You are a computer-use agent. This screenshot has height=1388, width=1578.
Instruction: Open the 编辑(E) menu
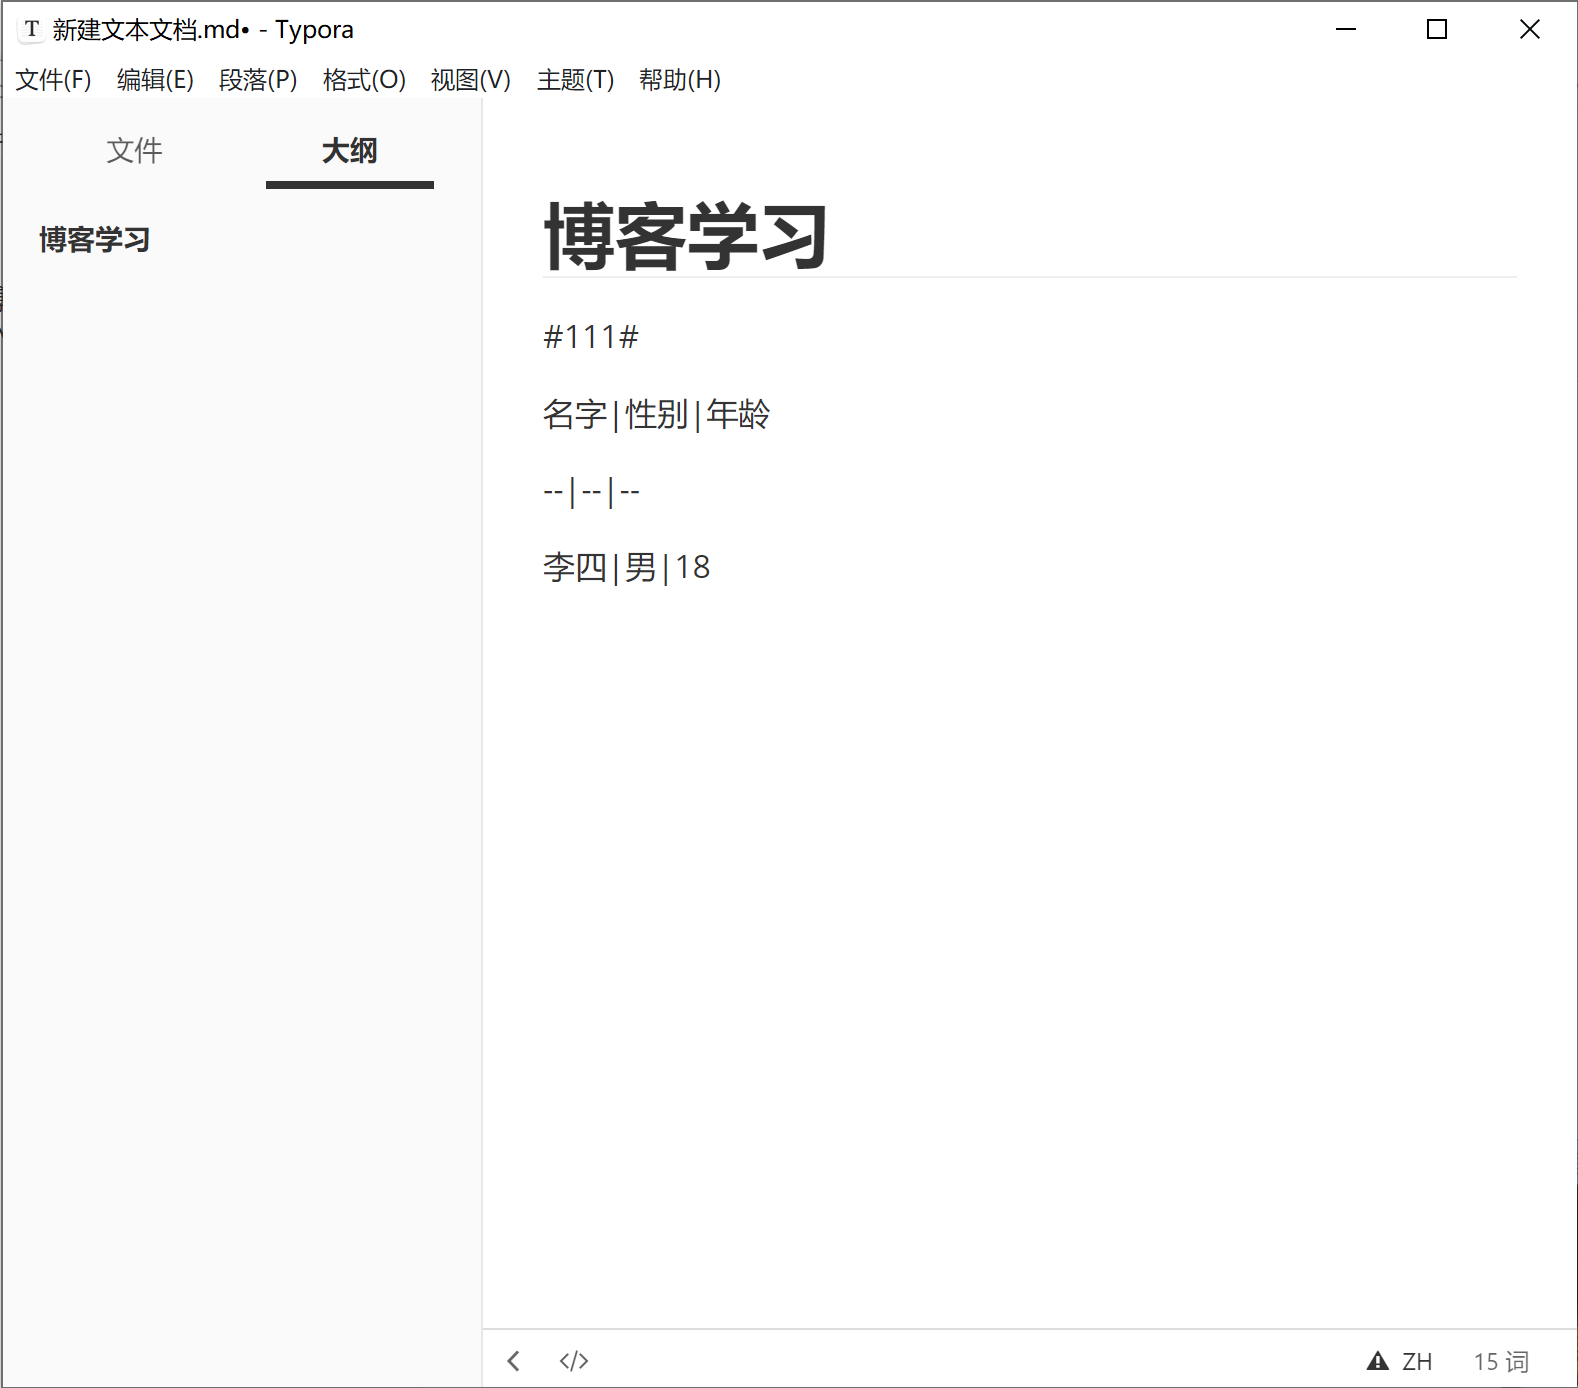click(155, 80)
